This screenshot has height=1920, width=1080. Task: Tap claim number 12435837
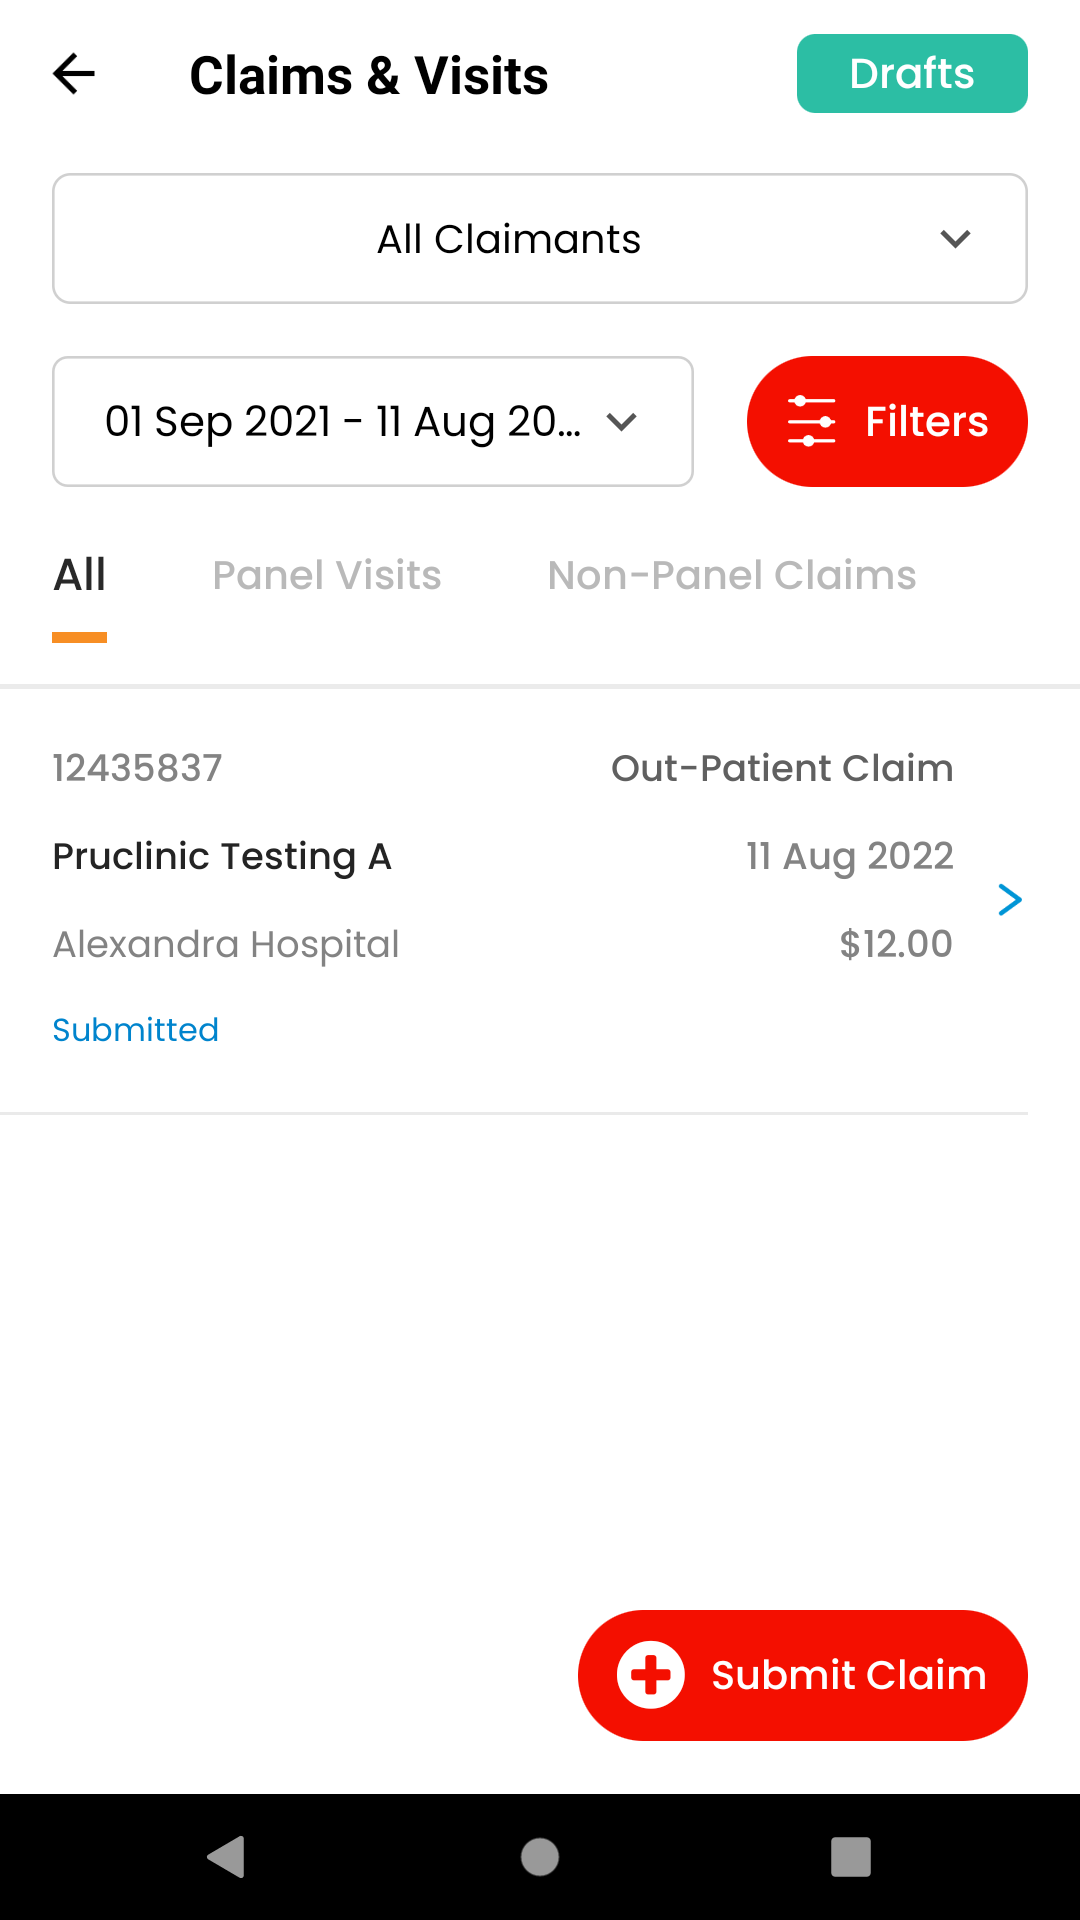(138, 768)
